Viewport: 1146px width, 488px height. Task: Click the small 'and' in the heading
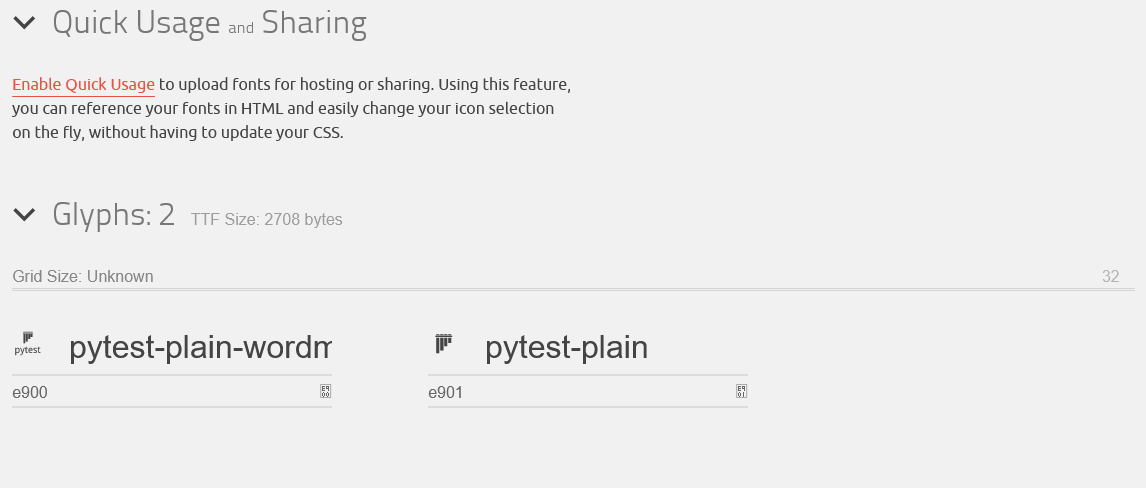241,29
